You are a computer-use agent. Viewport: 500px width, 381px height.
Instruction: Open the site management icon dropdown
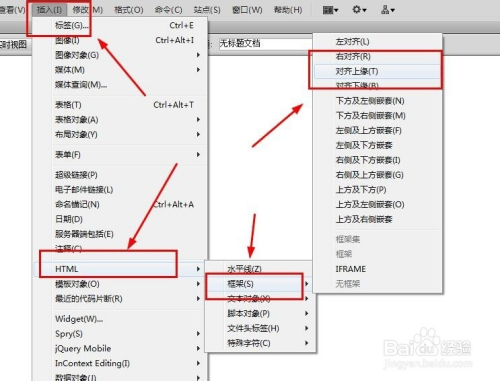click(388, 10)
